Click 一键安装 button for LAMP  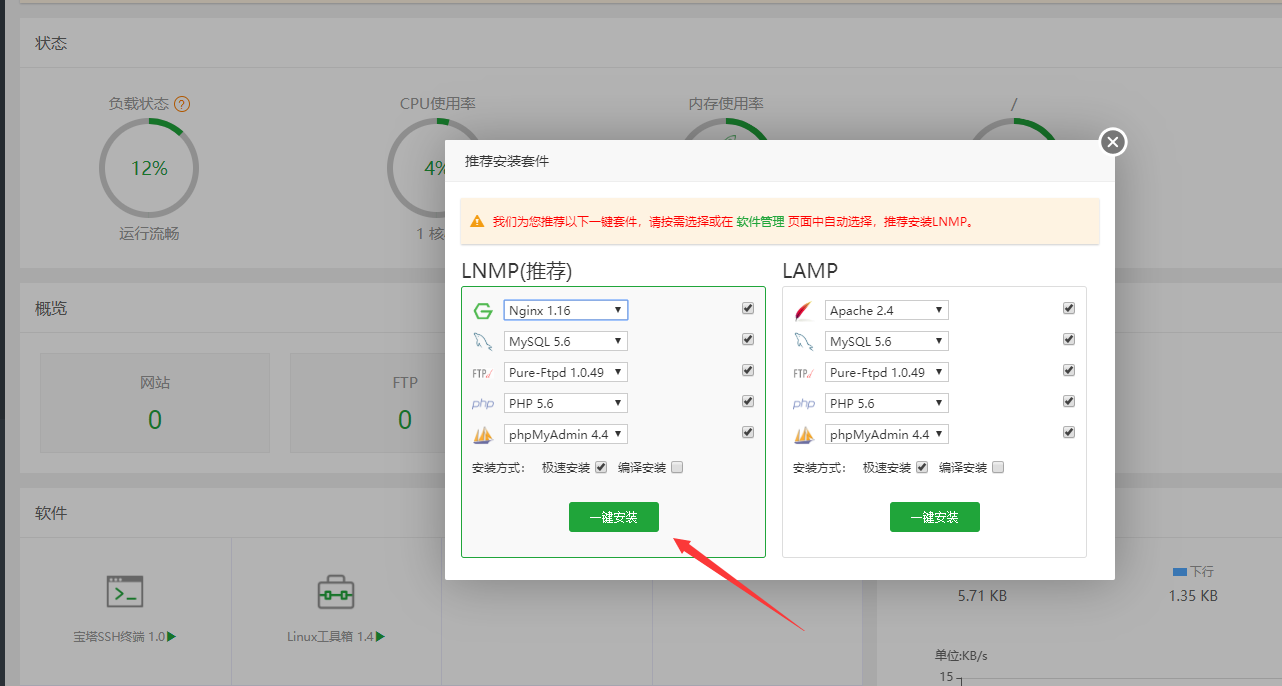coord(935,517)
